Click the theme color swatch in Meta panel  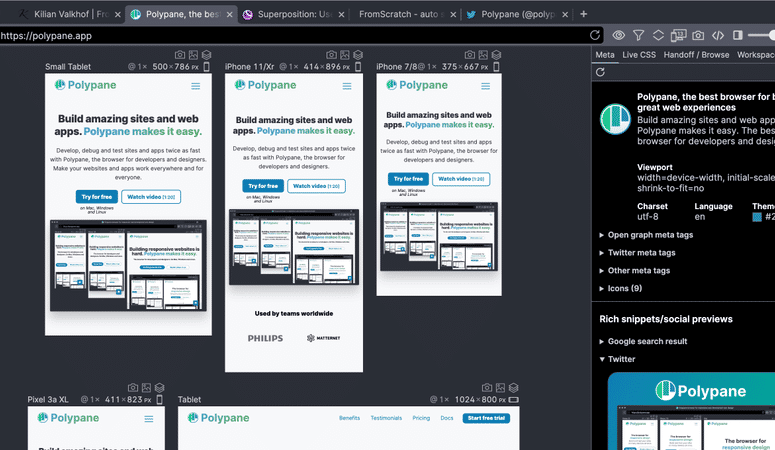point(757,217)
